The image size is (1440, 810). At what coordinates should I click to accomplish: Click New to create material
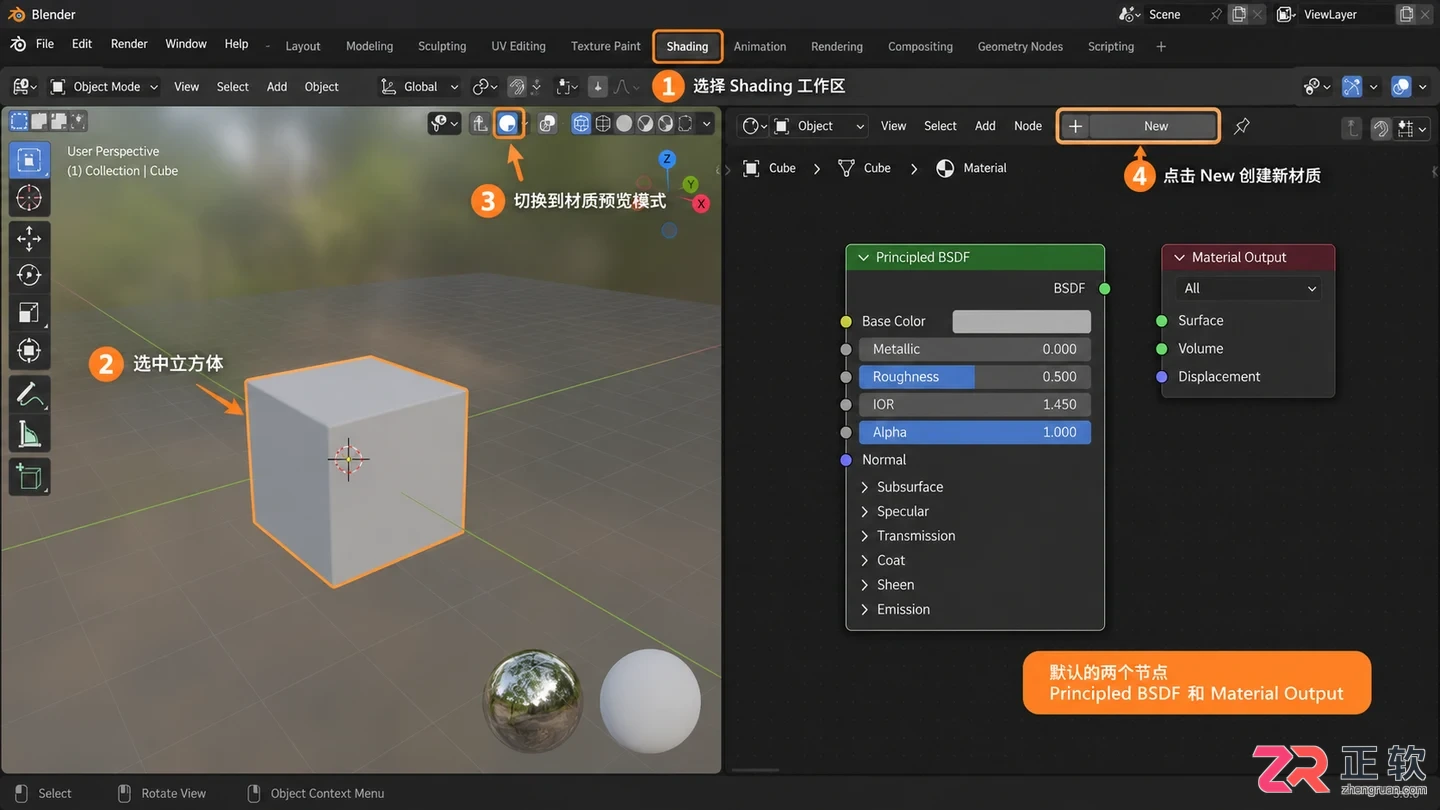1155,126
